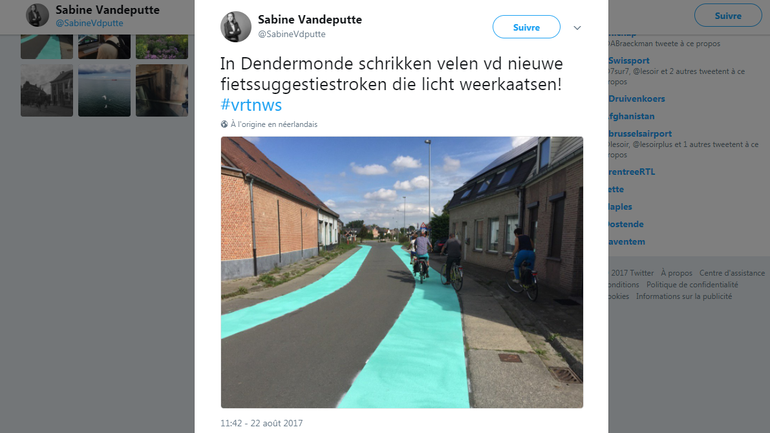The width and height of the screenshot is (770, 433).
Task: Click the Centre d'assistance footer link
Action: tap(732, 273)
